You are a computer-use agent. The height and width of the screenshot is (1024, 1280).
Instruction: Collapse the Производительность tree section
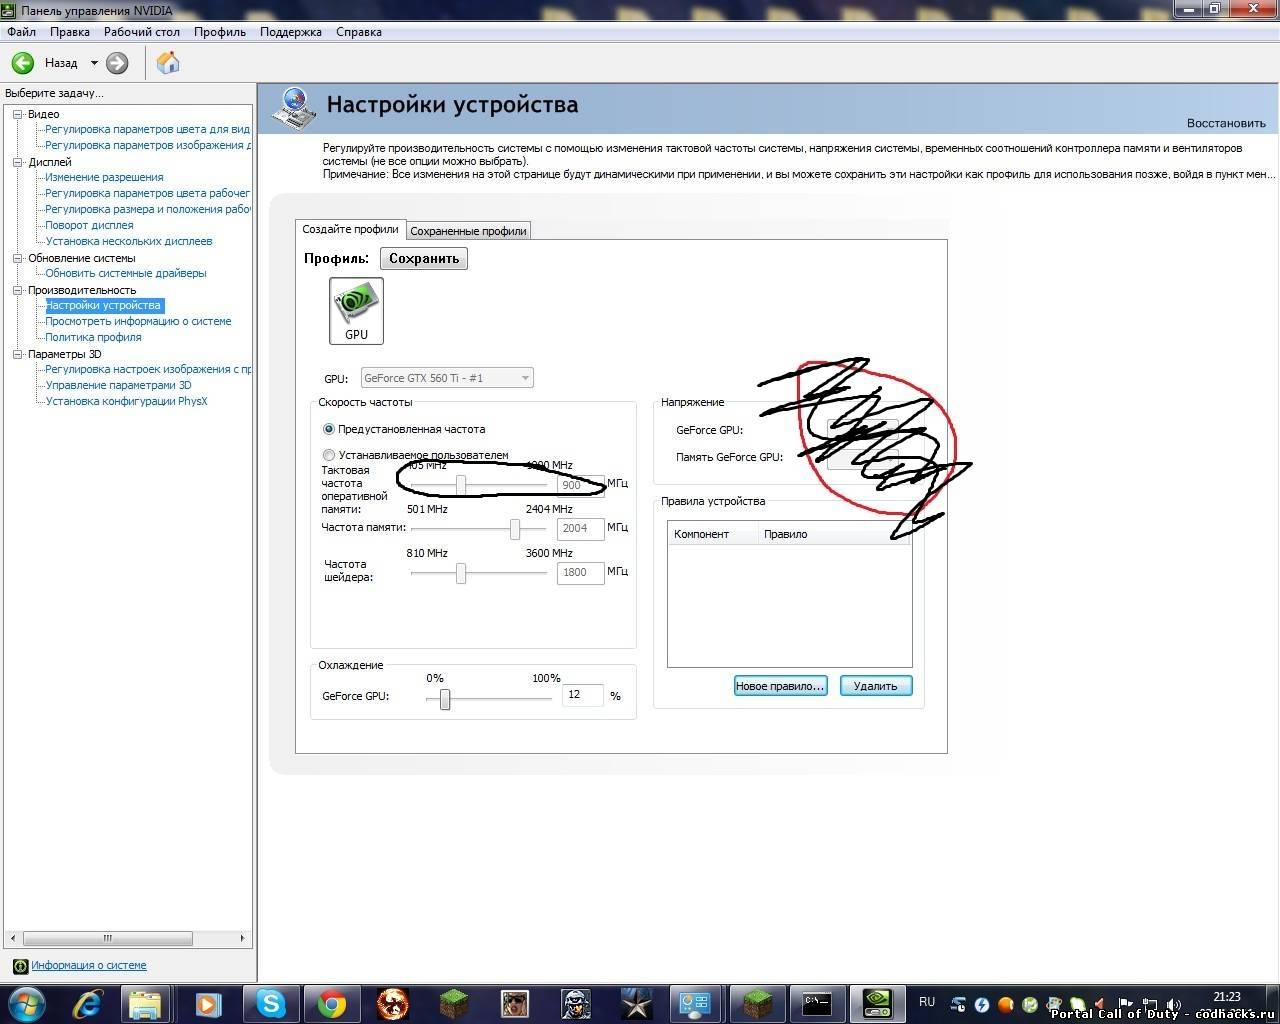(x=17, y=290)
